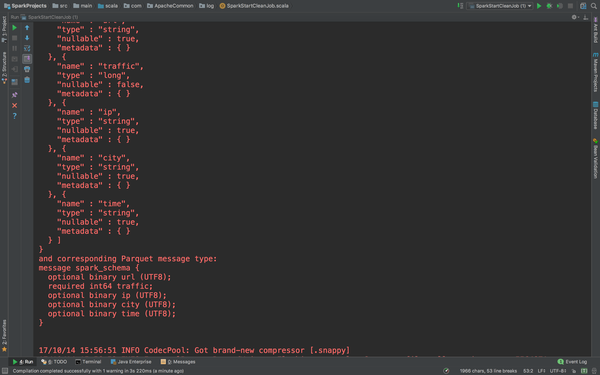Open the Favorites tool window tab
The width and height of the screenshot is (600, 375).
[4, 336]
